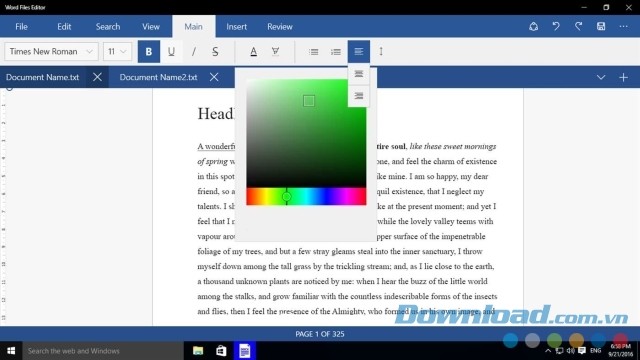The image size is (640, 360).
Task: Click the color selection square marker
Action: click(309, 101)
